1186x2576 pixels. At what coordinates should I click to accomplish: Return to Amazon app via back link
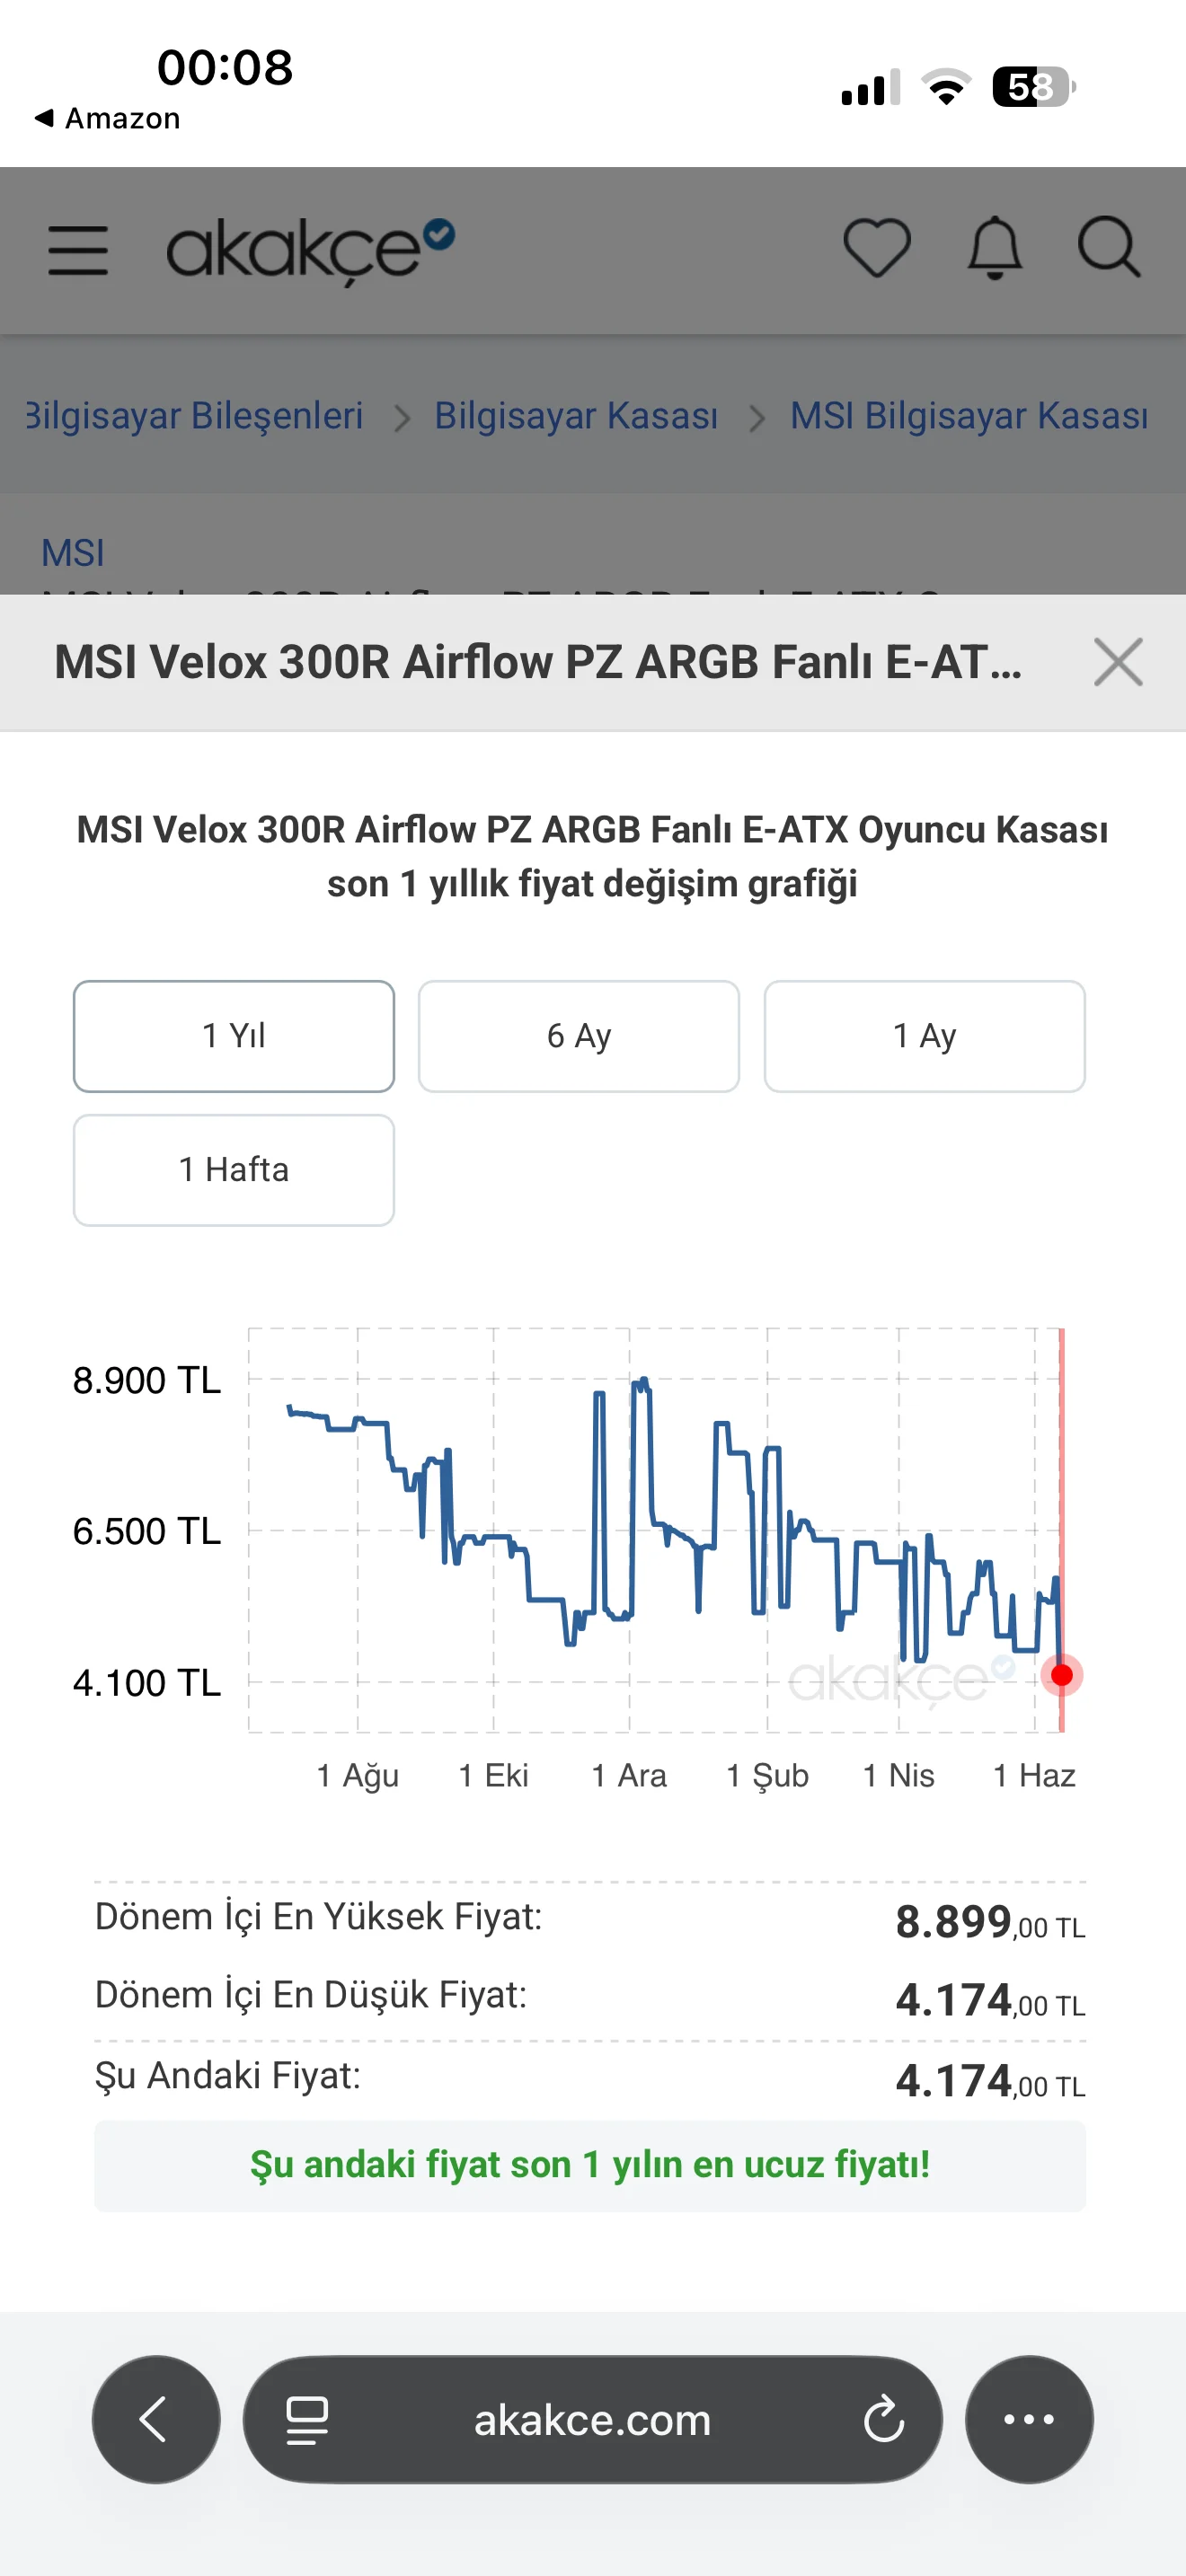click(x=107, y=118)
